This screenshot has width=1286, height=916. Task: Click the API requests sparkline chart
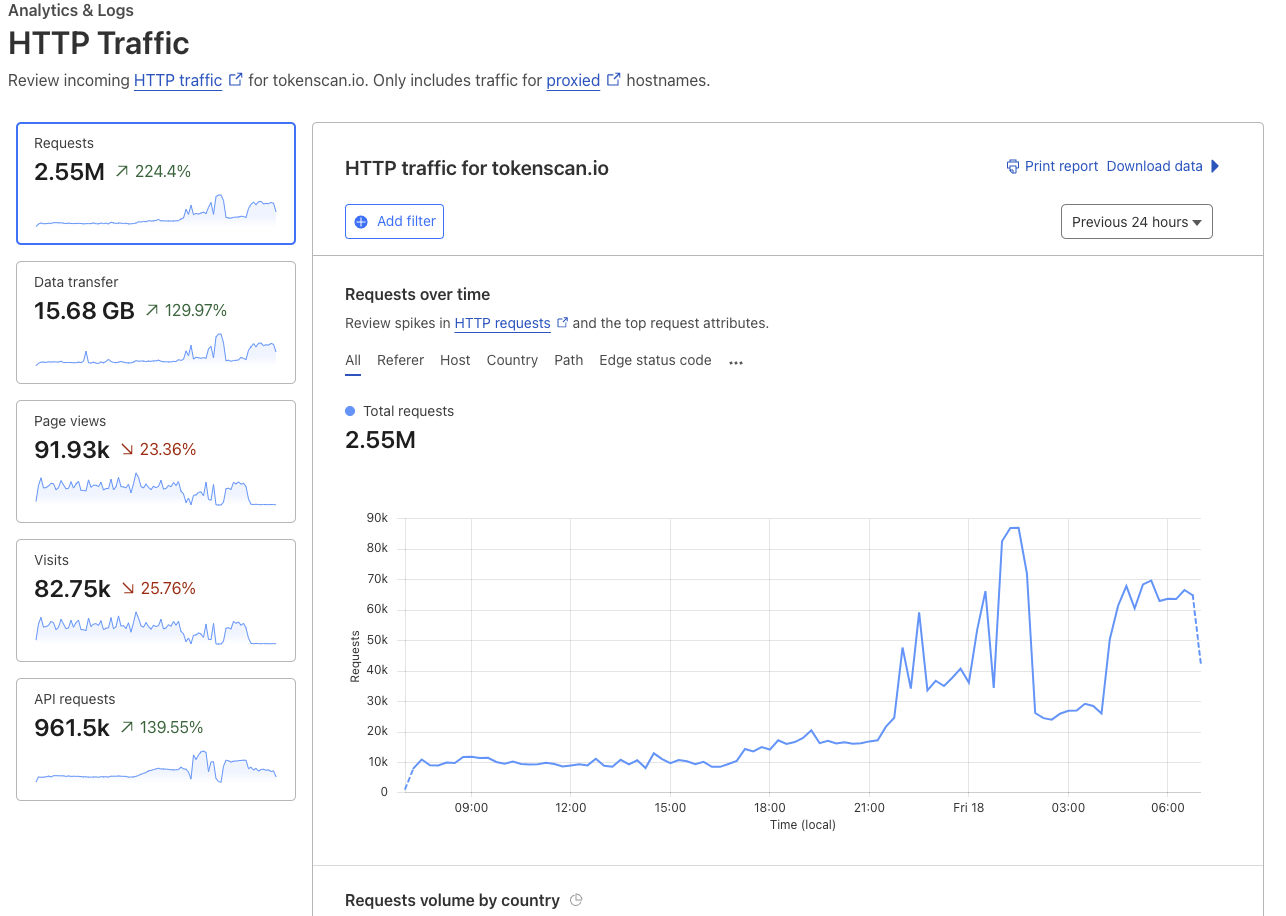156,766
